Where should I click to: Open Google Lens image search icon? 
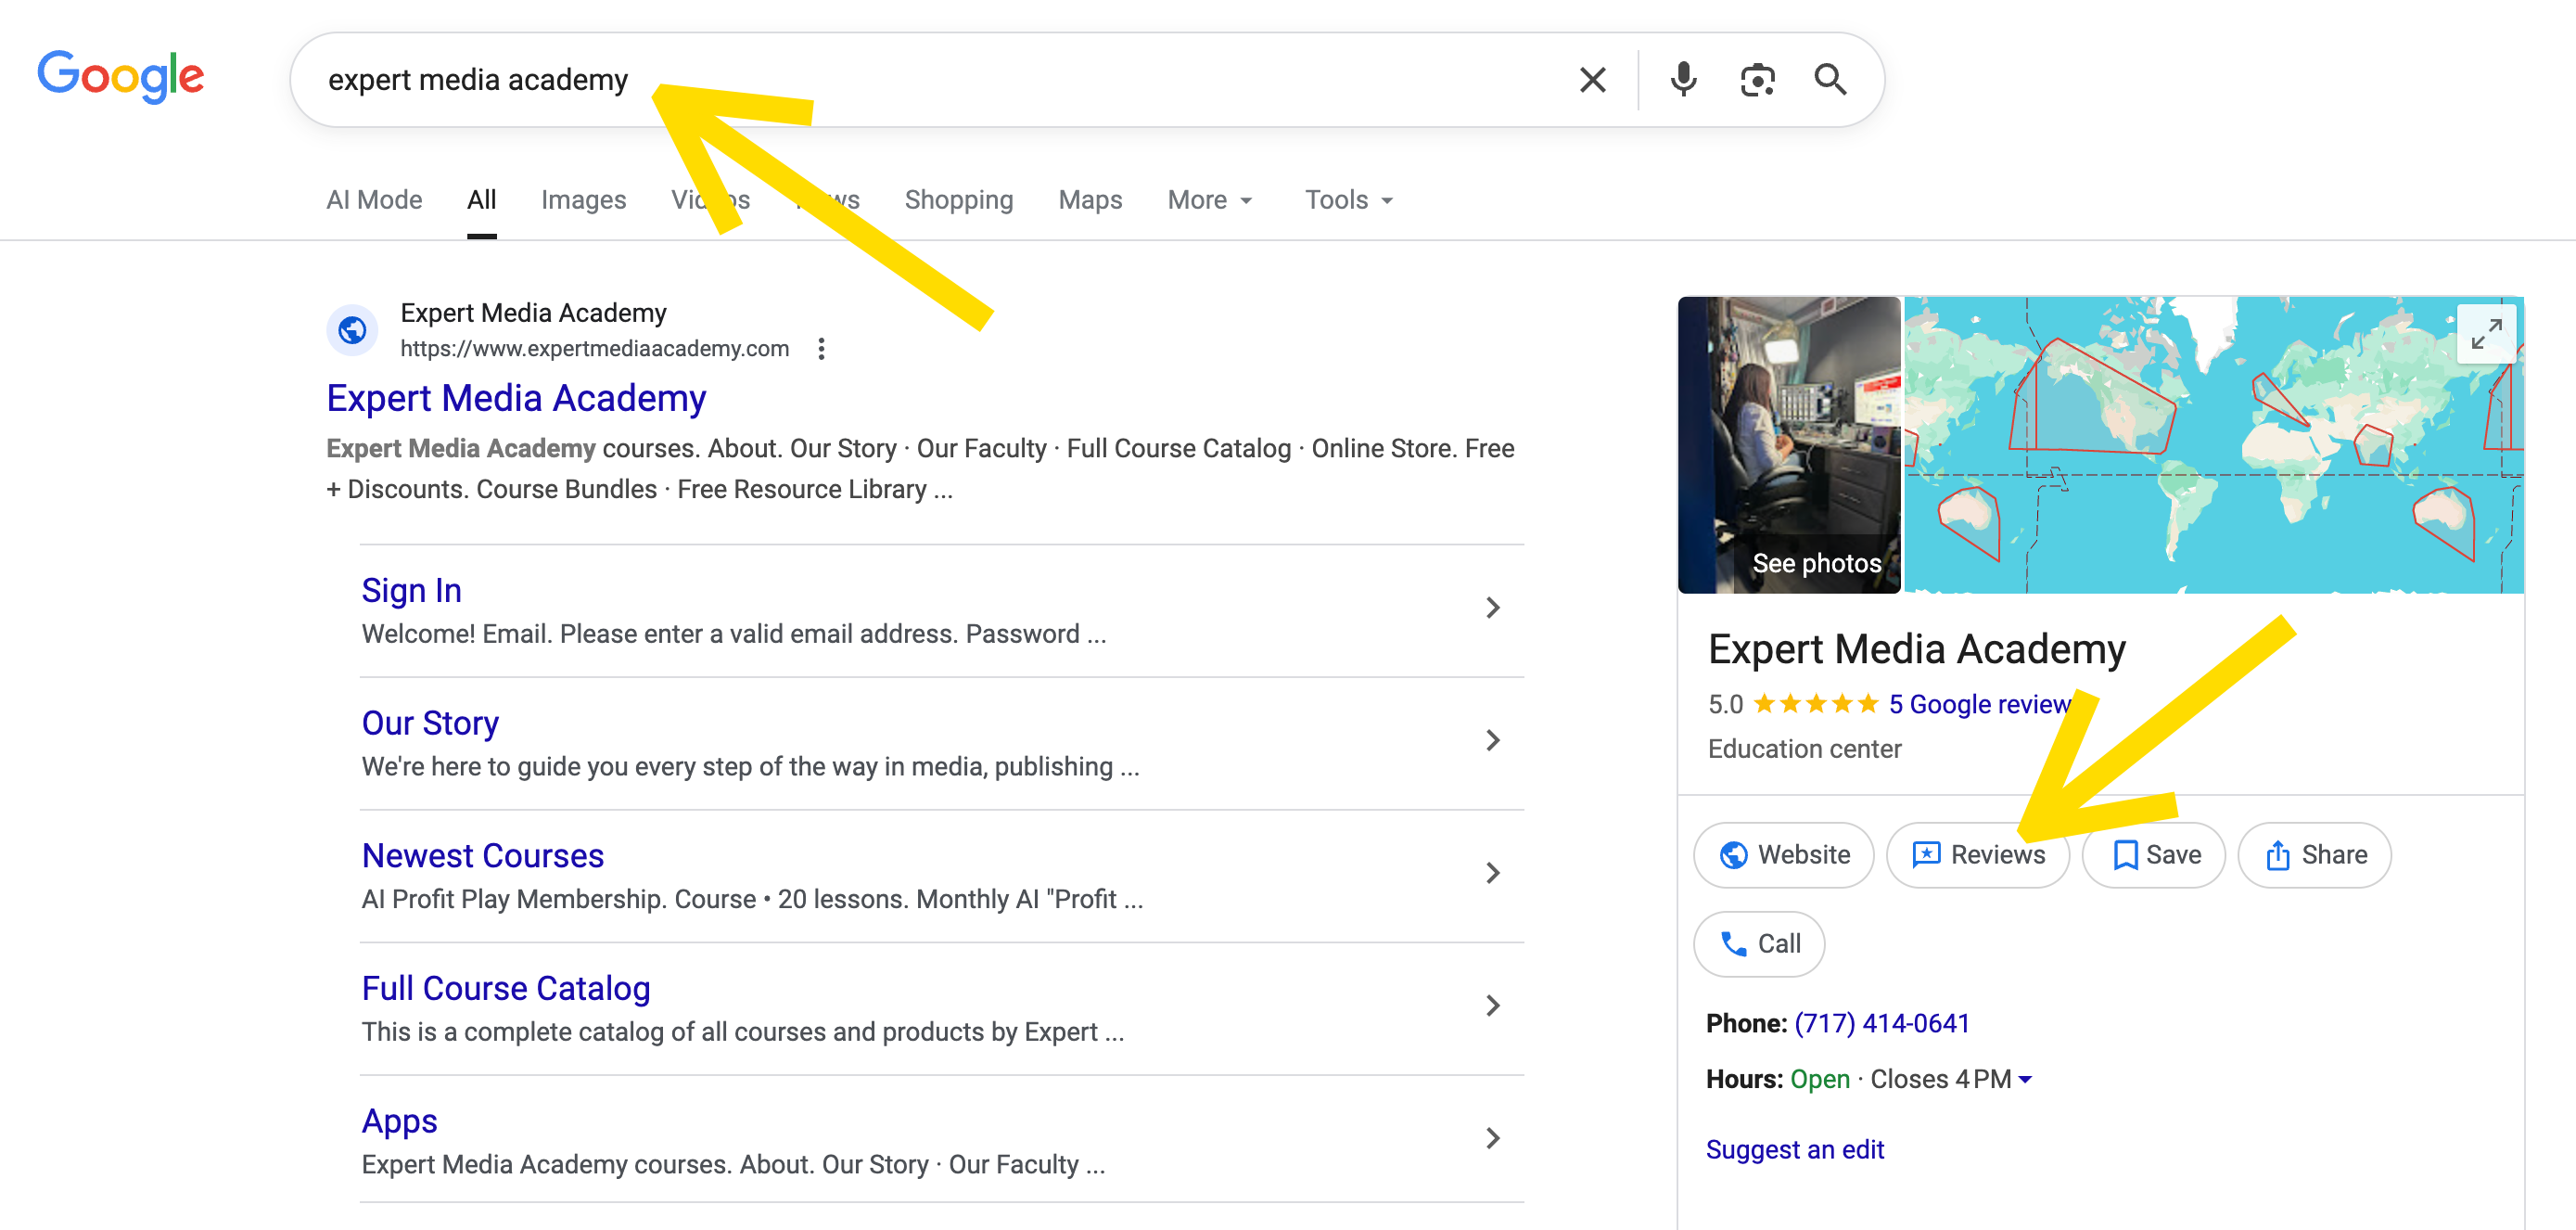(1757, 80)
